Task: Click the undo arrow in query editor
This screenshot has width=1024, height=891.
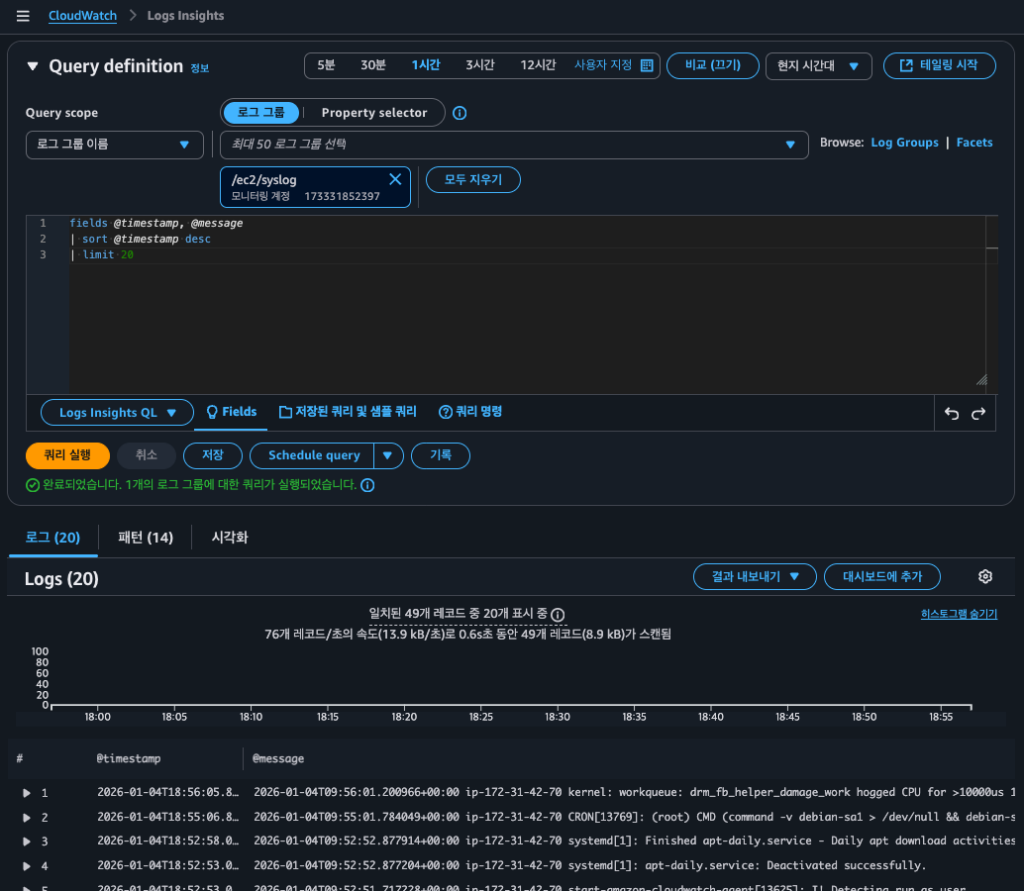Action: coord(951,413)
